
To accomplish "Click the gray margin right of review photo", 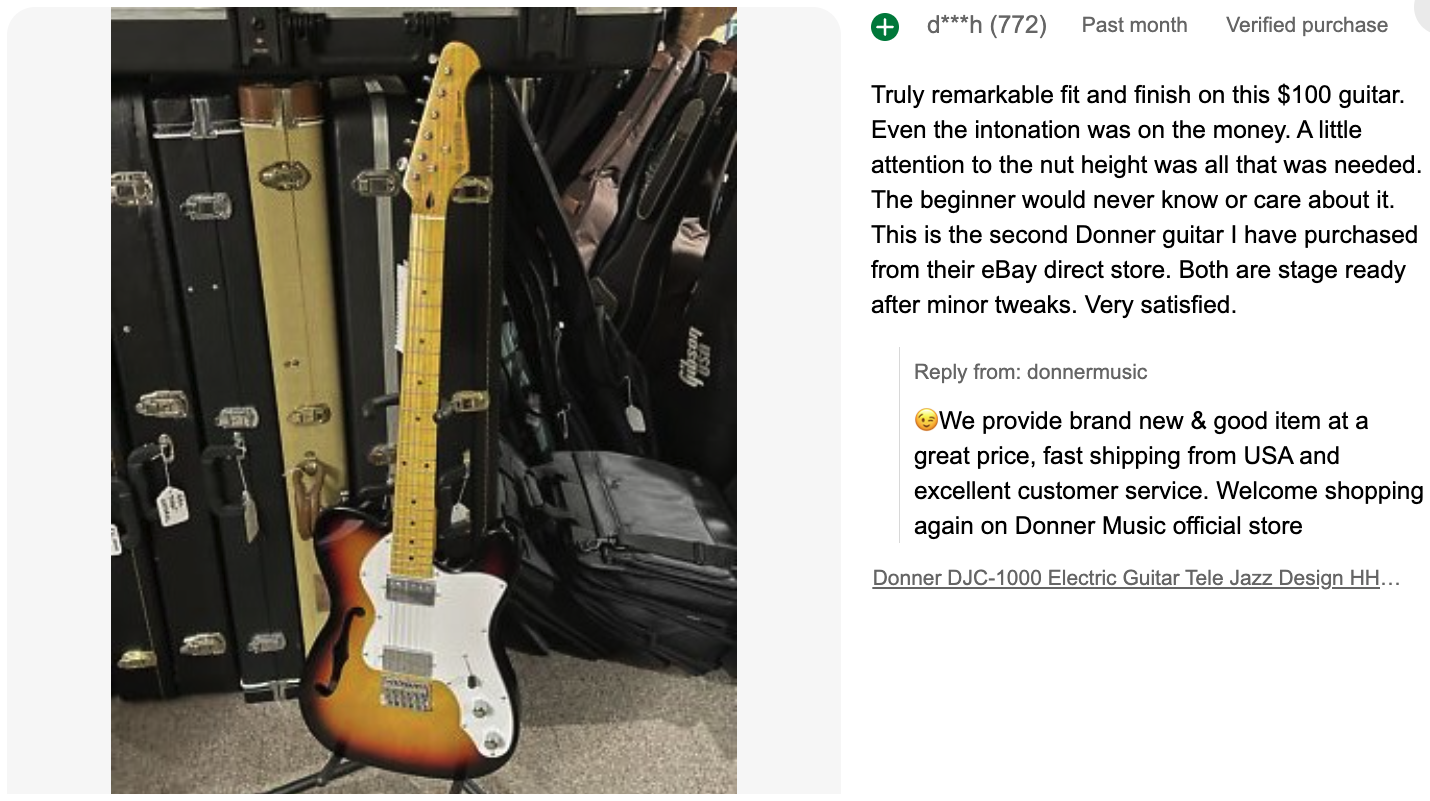I will pyautogui.click(x=788, y=400).
